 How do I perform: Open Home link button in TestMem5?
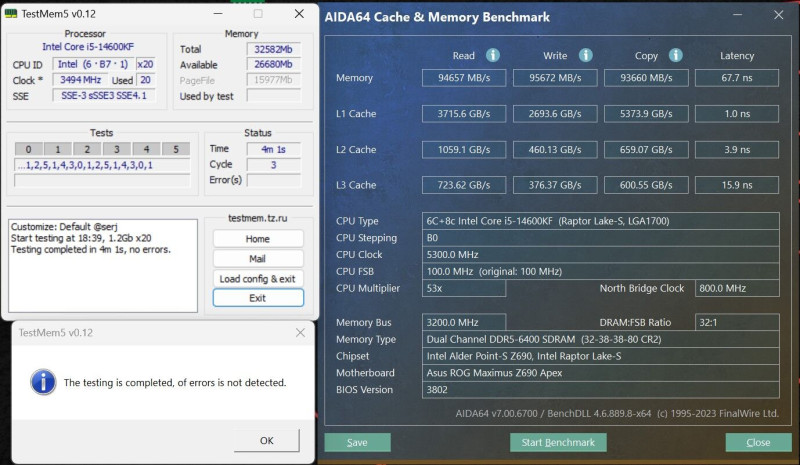pos(258,239)
